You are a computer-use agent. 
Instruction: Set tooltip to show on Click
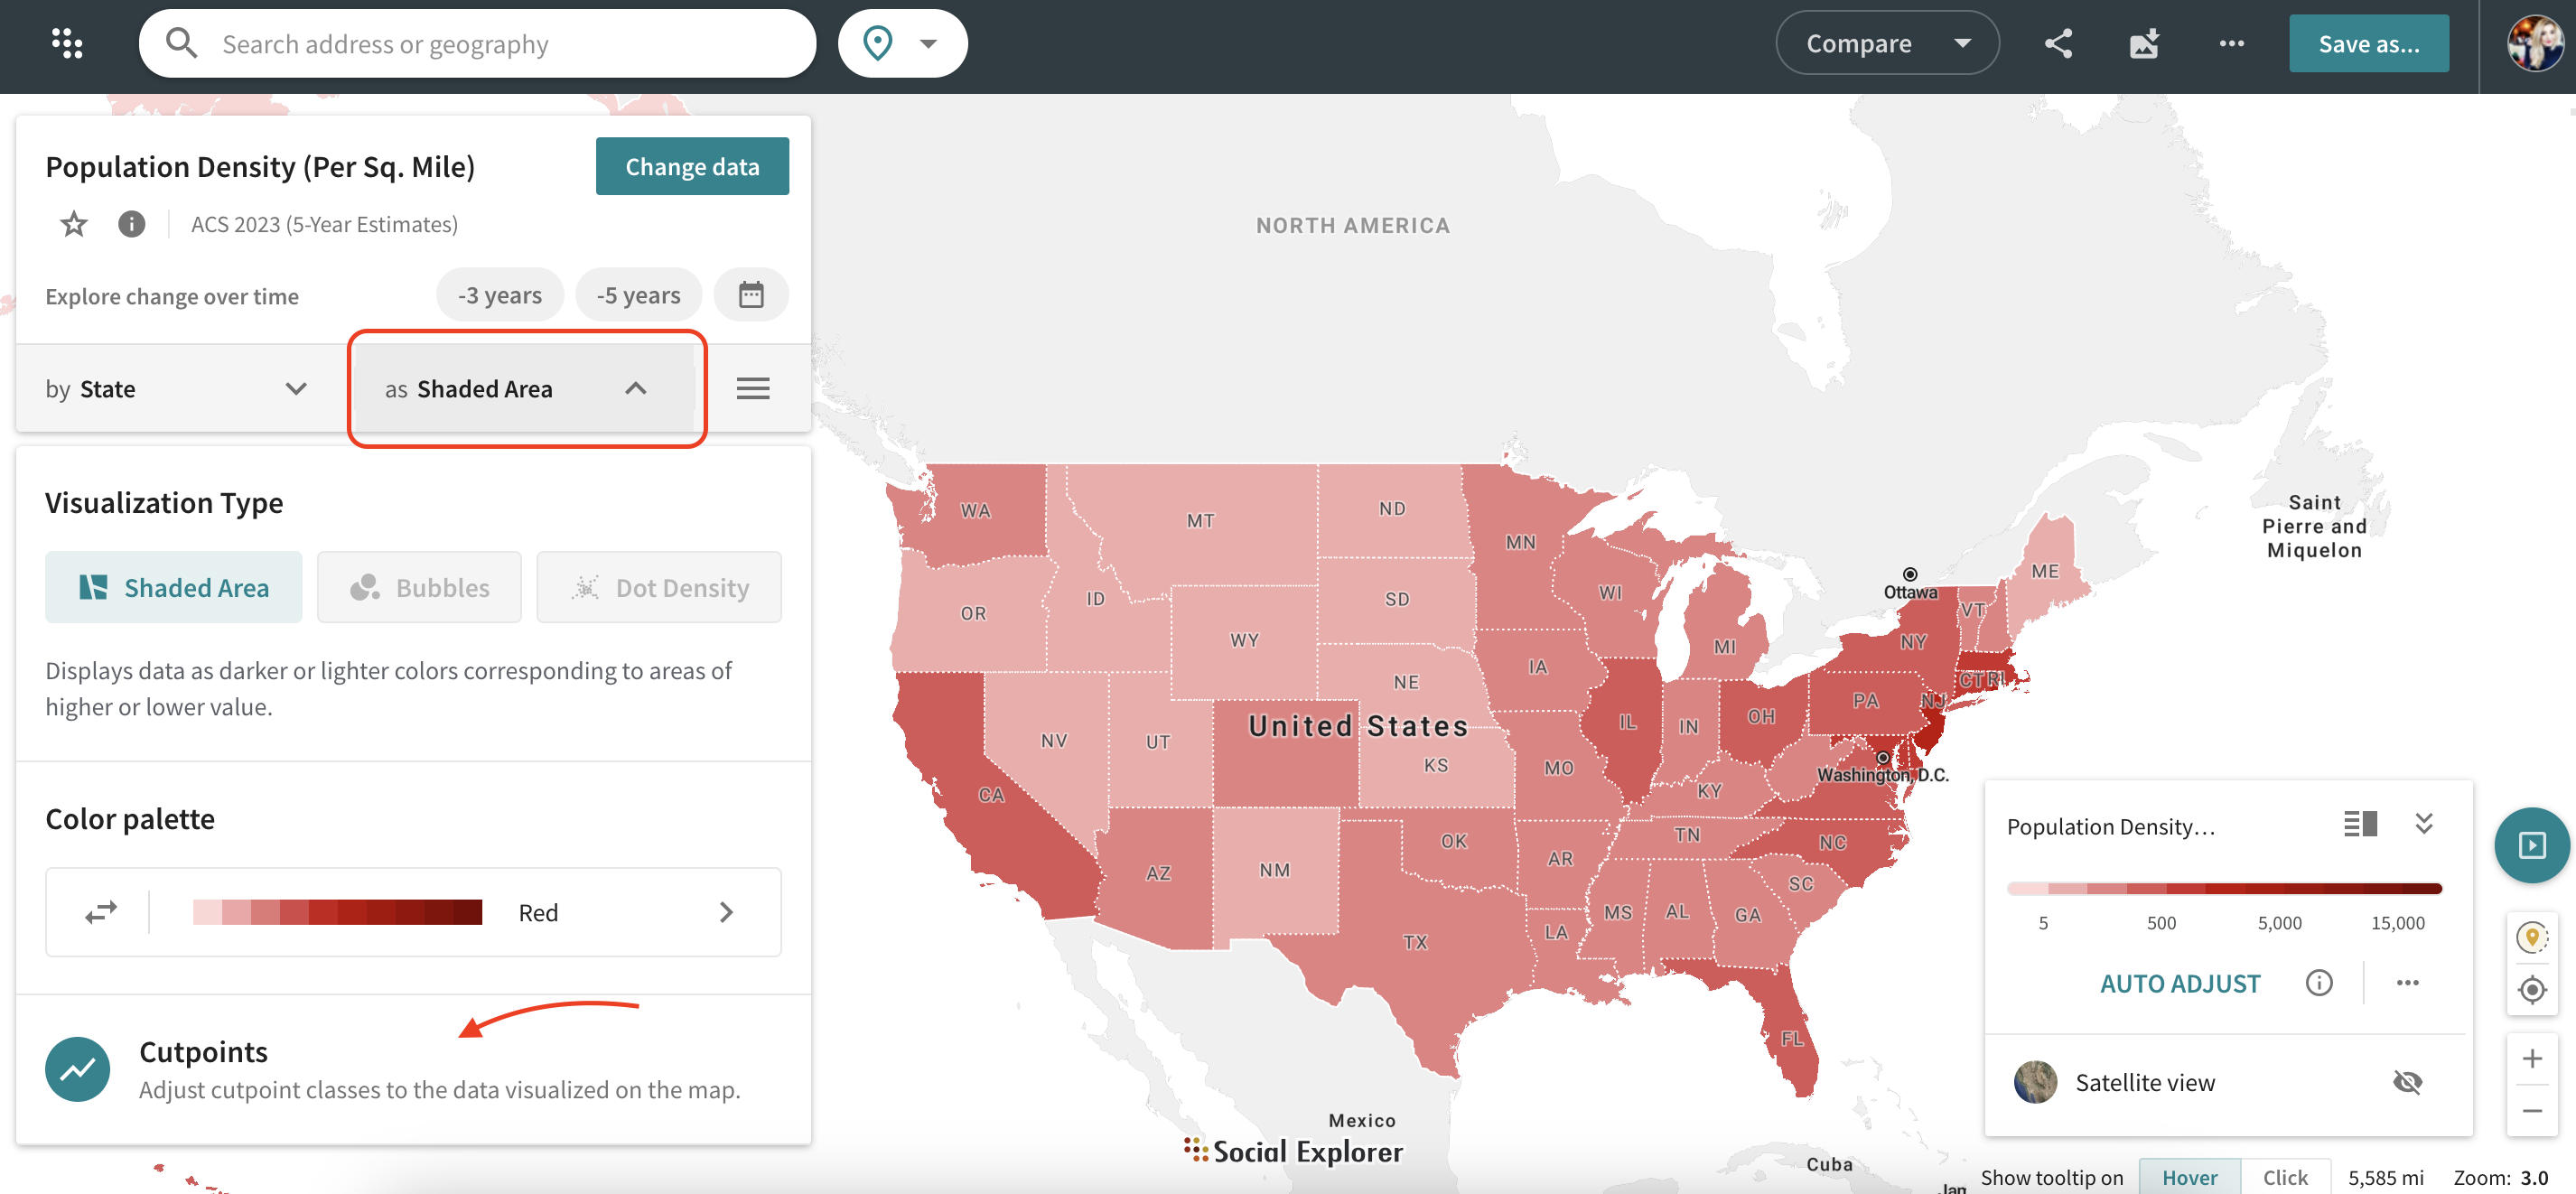(x=2284, y=1177)
